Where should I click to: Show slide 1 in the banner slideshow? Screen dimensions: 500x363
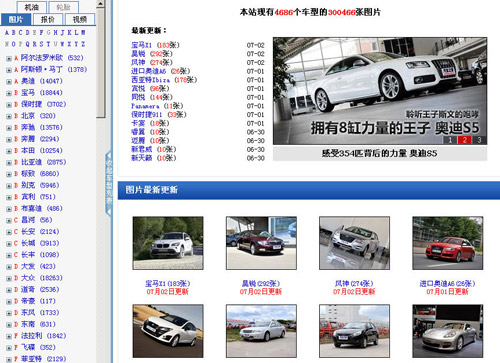[x=450, y=140]
